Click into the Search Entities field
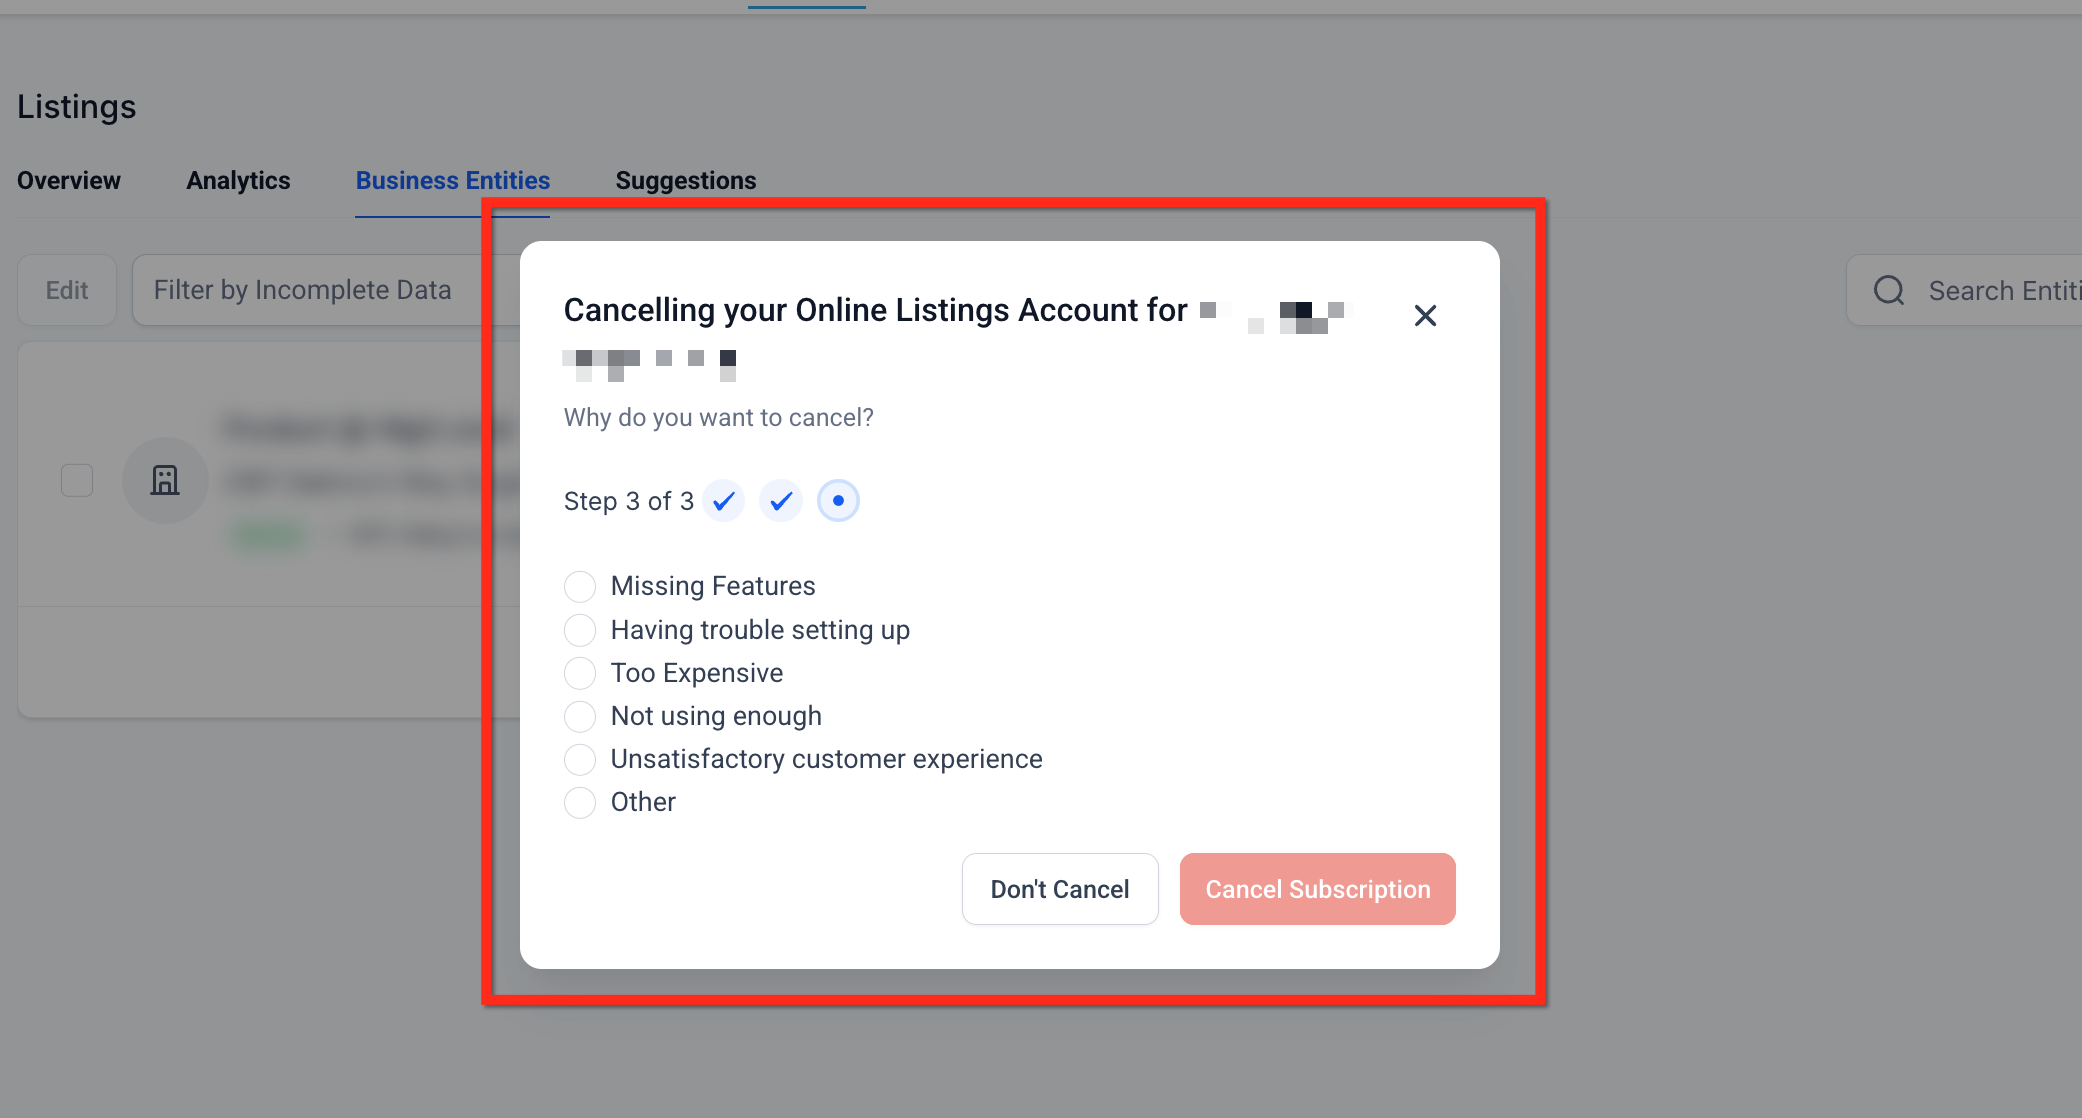 2000,291
